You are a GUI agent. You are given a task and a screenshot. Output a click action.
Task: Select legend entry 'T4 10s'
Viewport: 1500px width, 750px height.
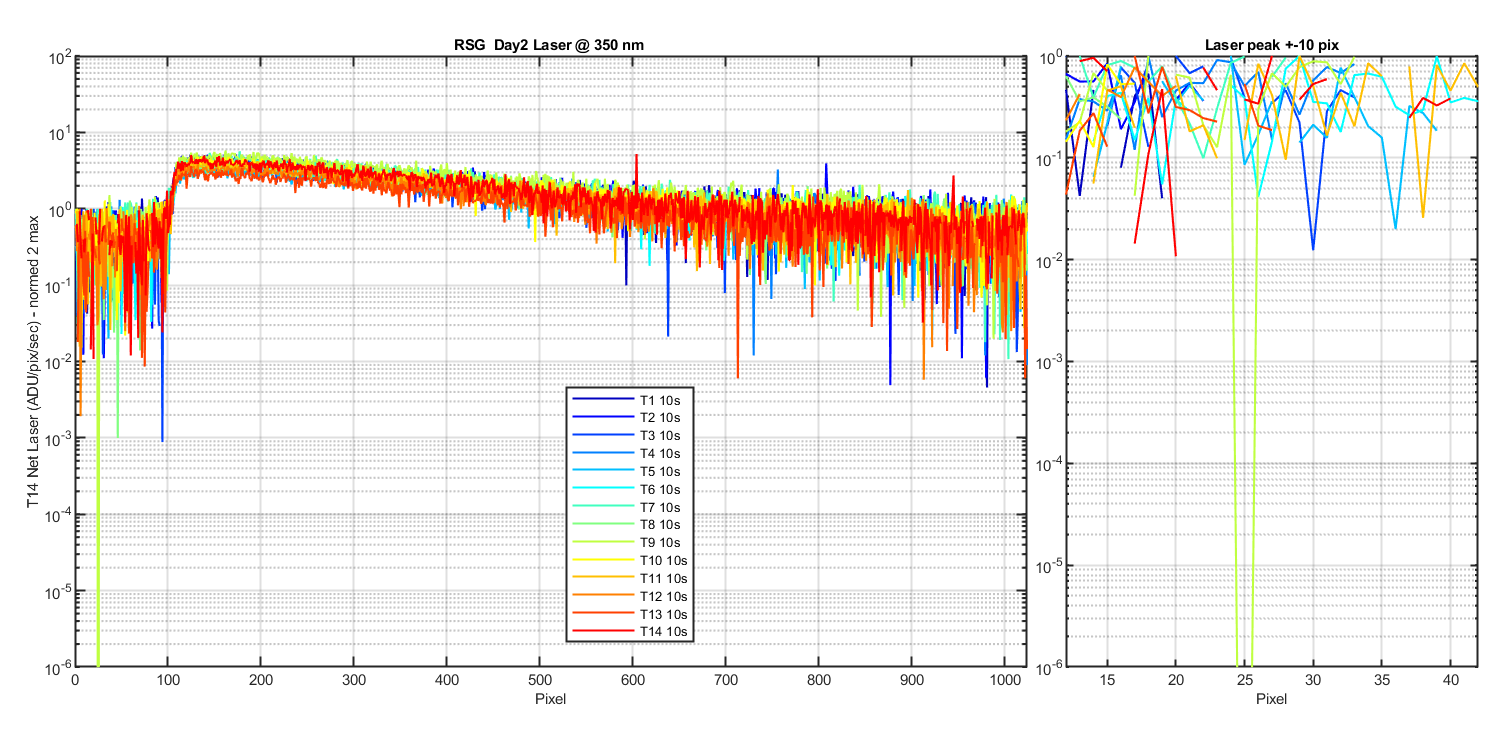(x=632, y=453)
